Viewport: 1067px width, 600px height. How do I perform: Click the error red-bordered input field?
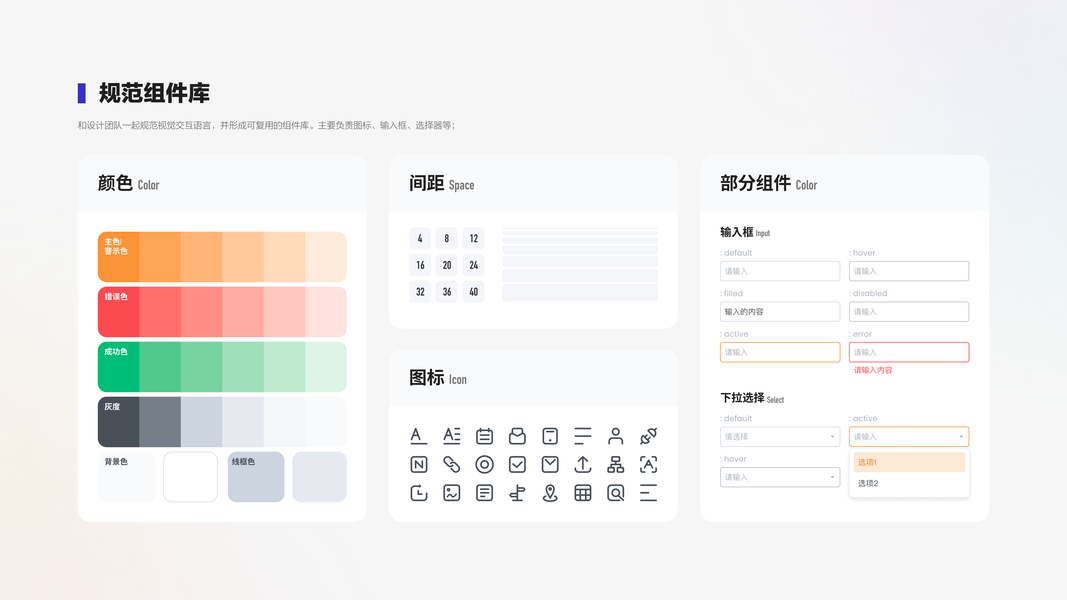[x=908, y=352]
